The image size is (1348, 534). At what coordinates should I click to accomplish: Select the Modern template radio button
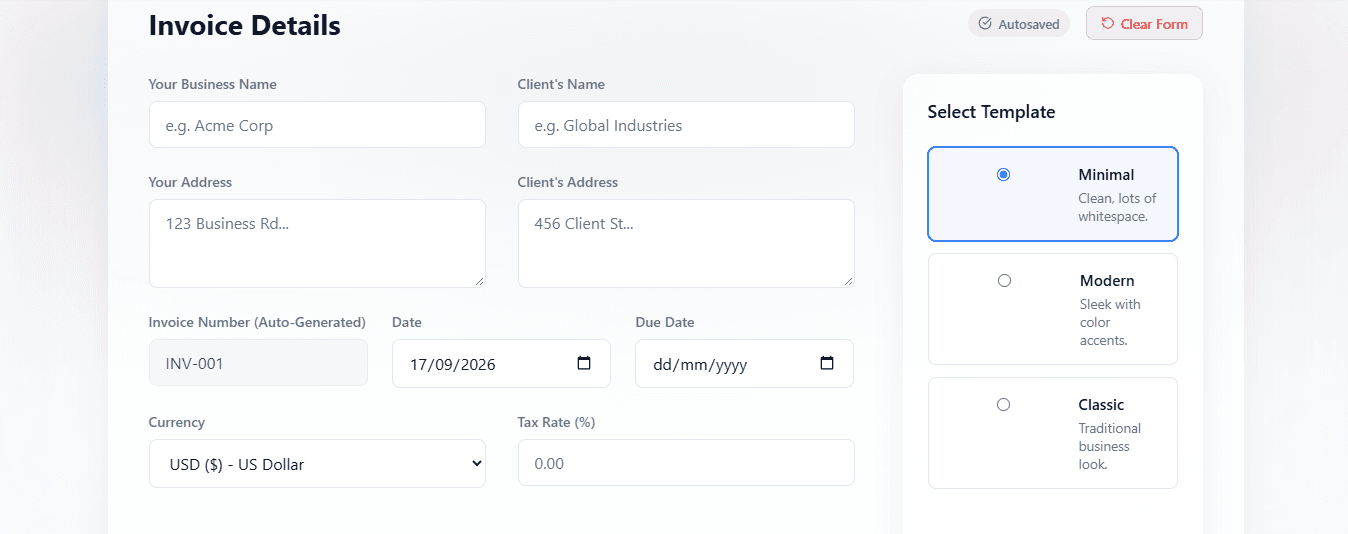pos(1004,280)
